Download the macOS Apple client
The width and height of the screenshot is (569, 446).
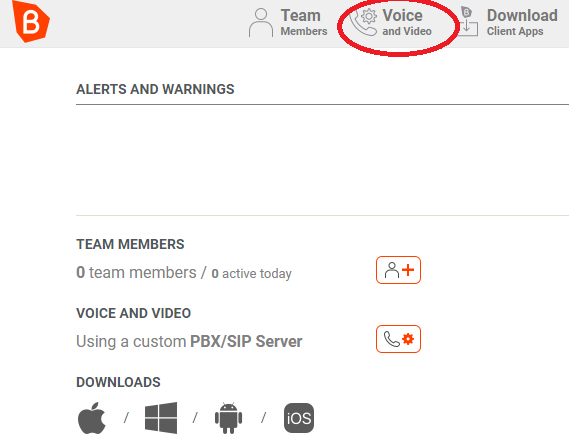(92, 418)
